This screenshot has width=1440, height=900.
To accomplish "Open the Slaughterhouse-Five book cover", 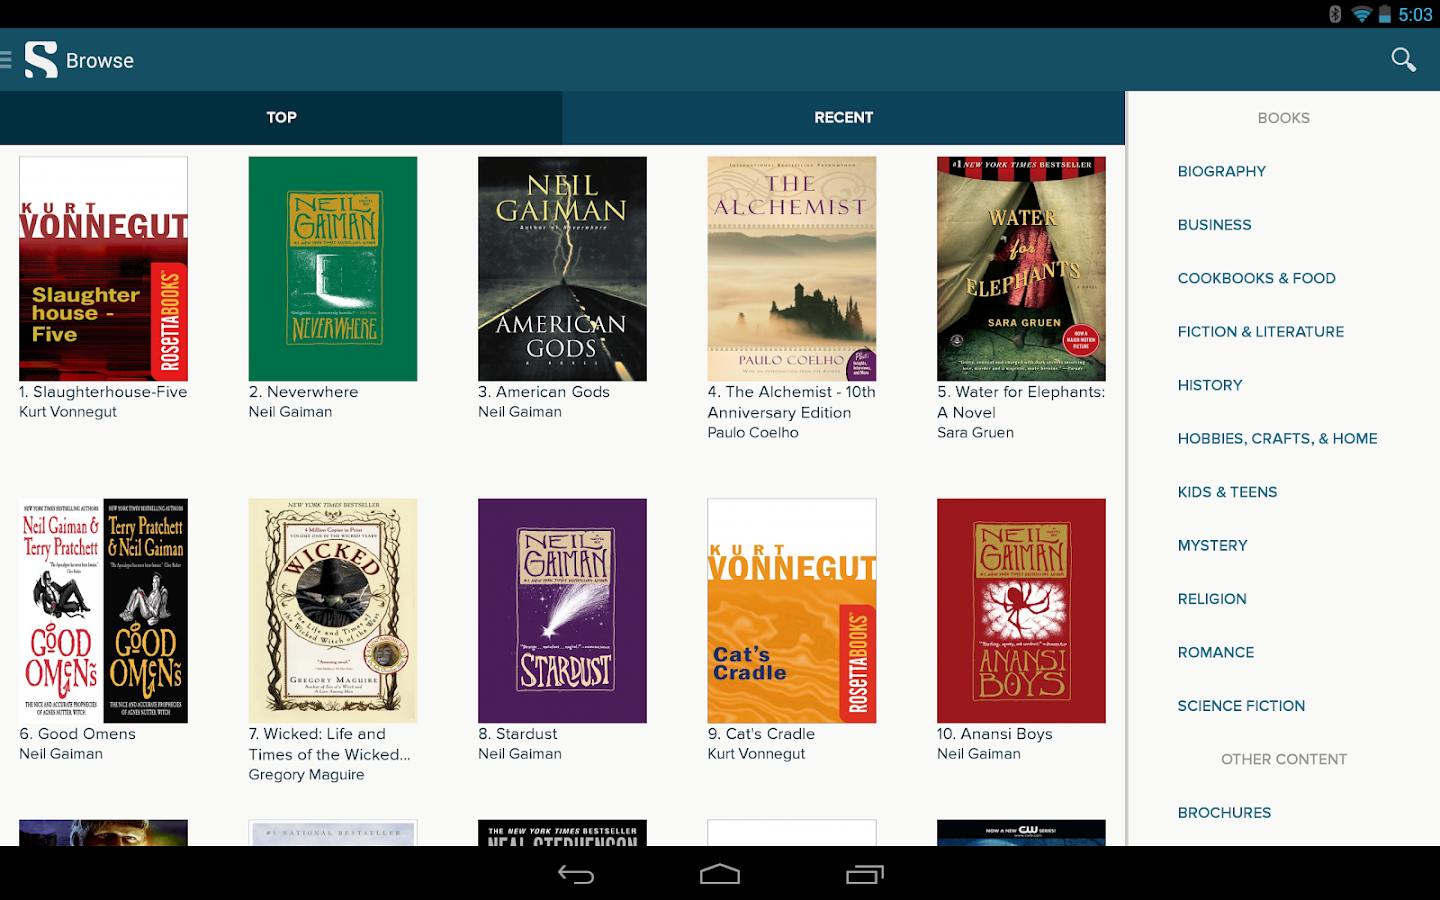I will coord(104,269).
